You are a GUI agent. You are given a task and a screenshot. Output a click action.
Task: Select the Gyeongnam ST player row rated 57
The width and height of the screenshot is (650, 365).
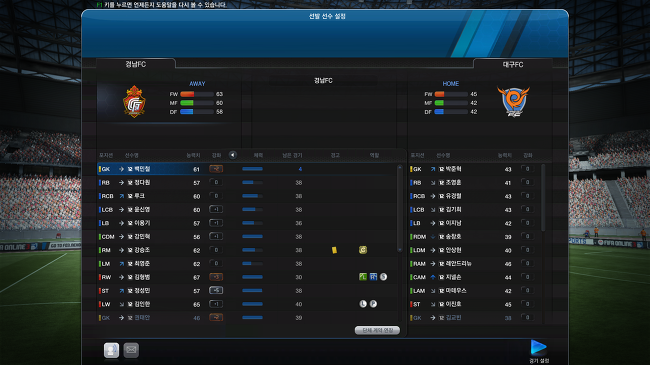[x=247, y=291]
